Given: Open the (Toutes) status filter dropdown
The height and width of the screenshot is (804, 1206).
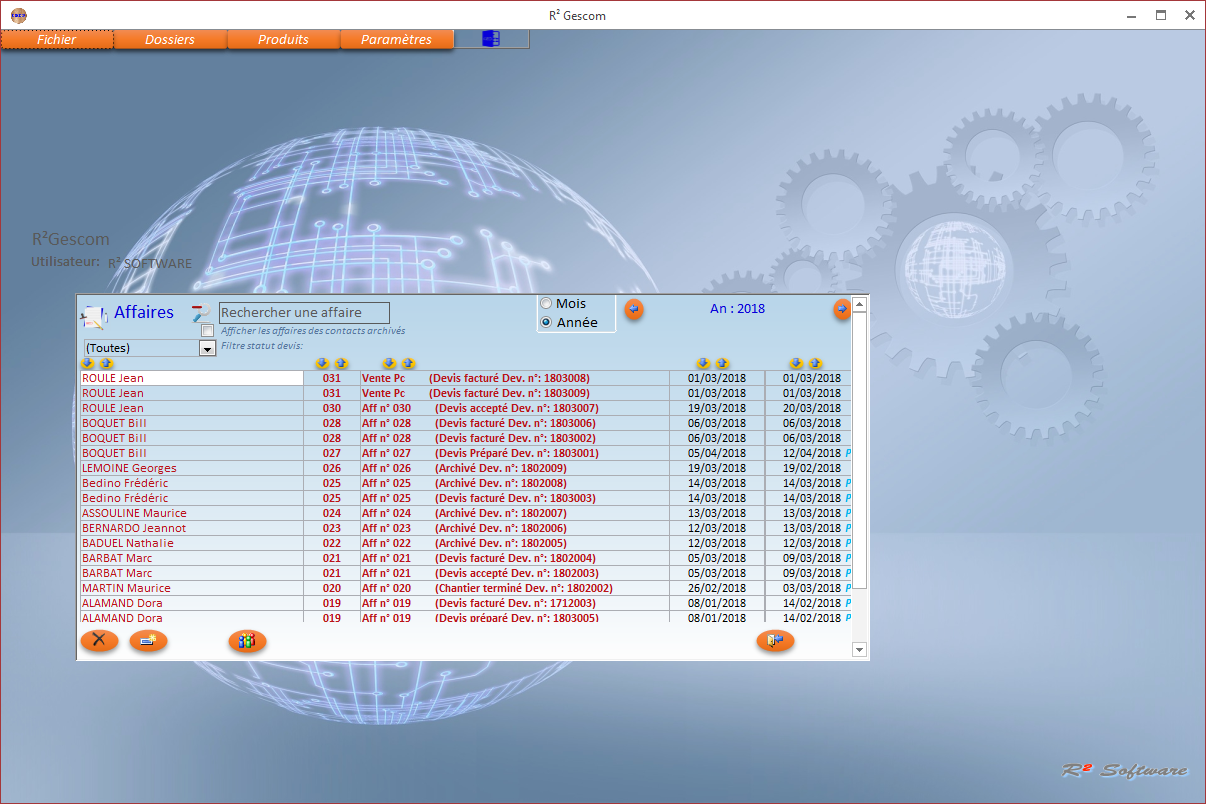Looking at the screenshot, I should (x=208, y=348).
